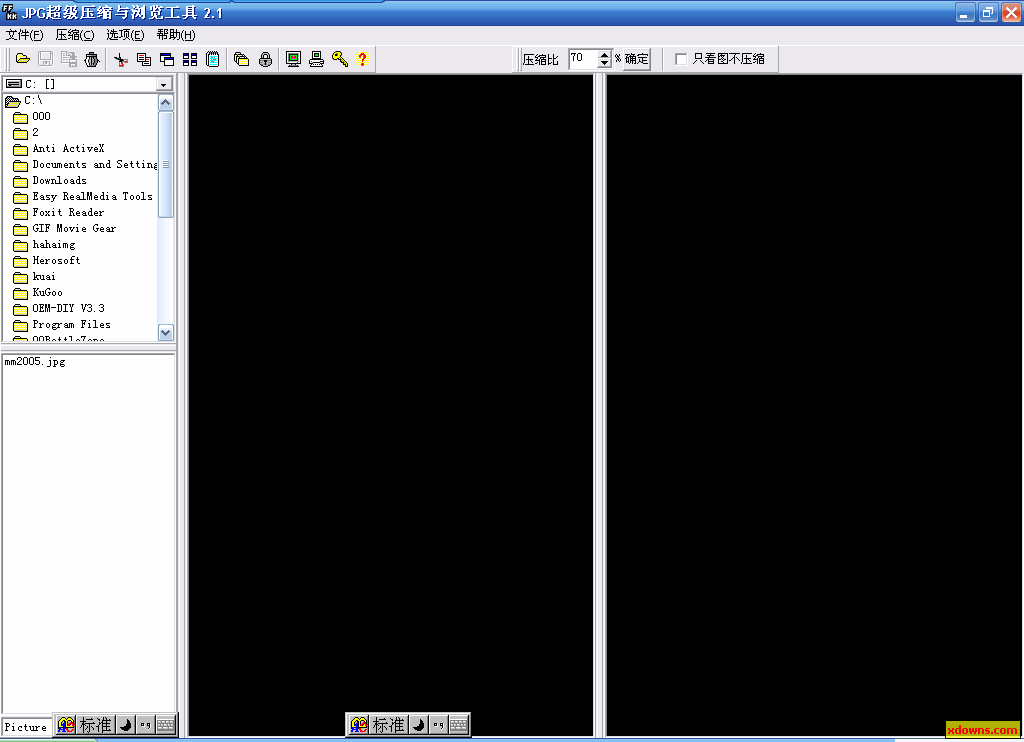The width and height of the screenshot is (1024, 742).
Task: Click the stacked yellow folders icon
Action: 242,59
